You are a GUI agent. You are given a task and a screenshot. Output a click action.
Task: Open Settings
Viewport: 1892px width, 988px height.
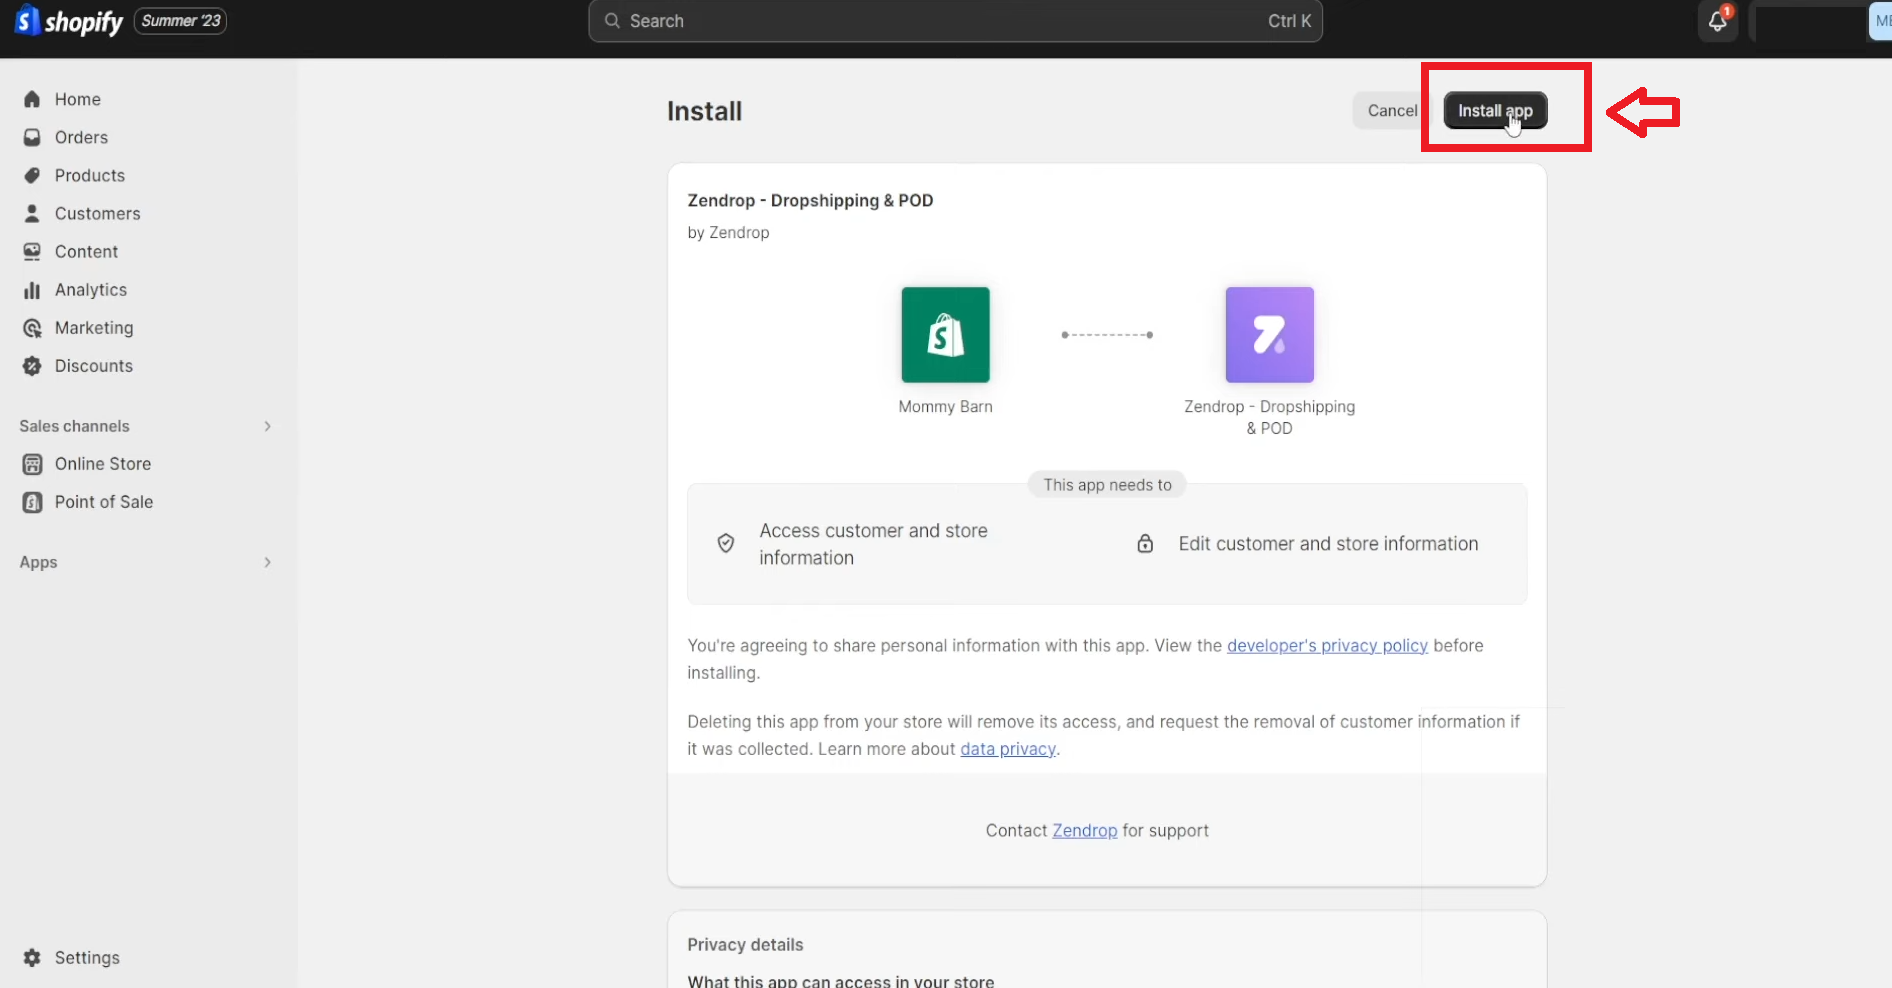pos(87,958)
